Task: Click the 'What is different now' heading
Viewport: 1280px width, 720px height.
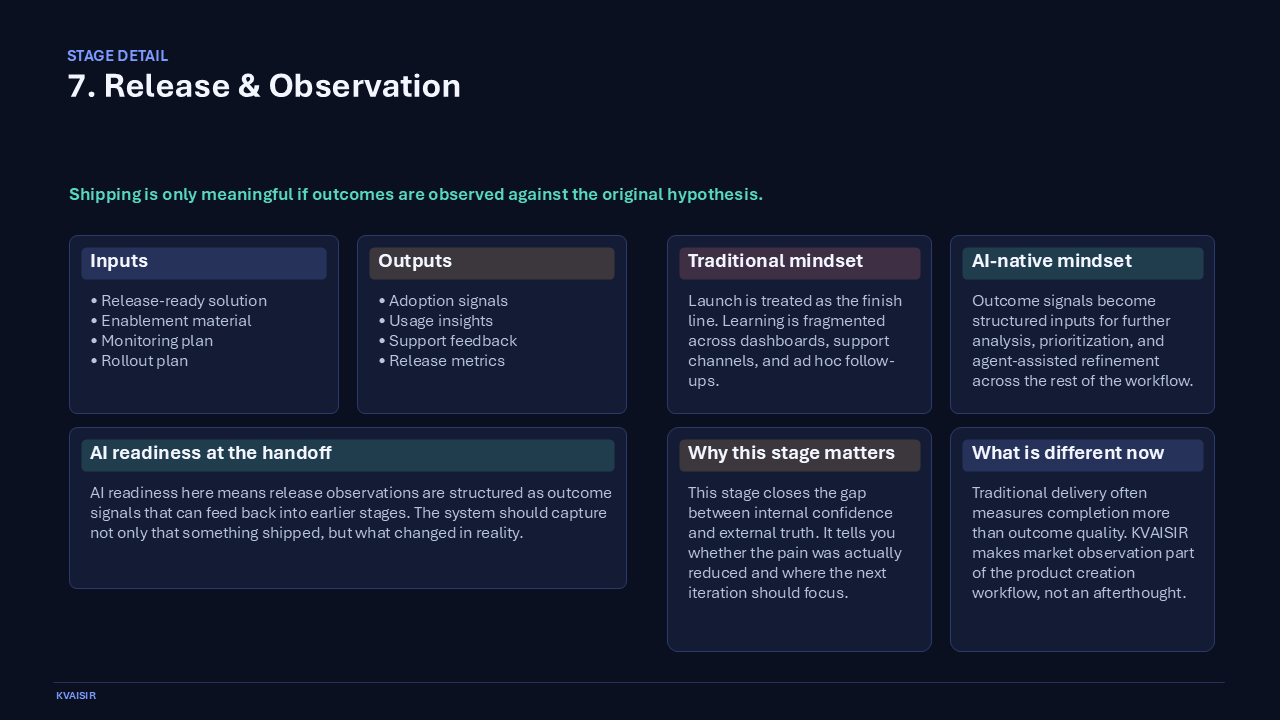Action: 1068,453
